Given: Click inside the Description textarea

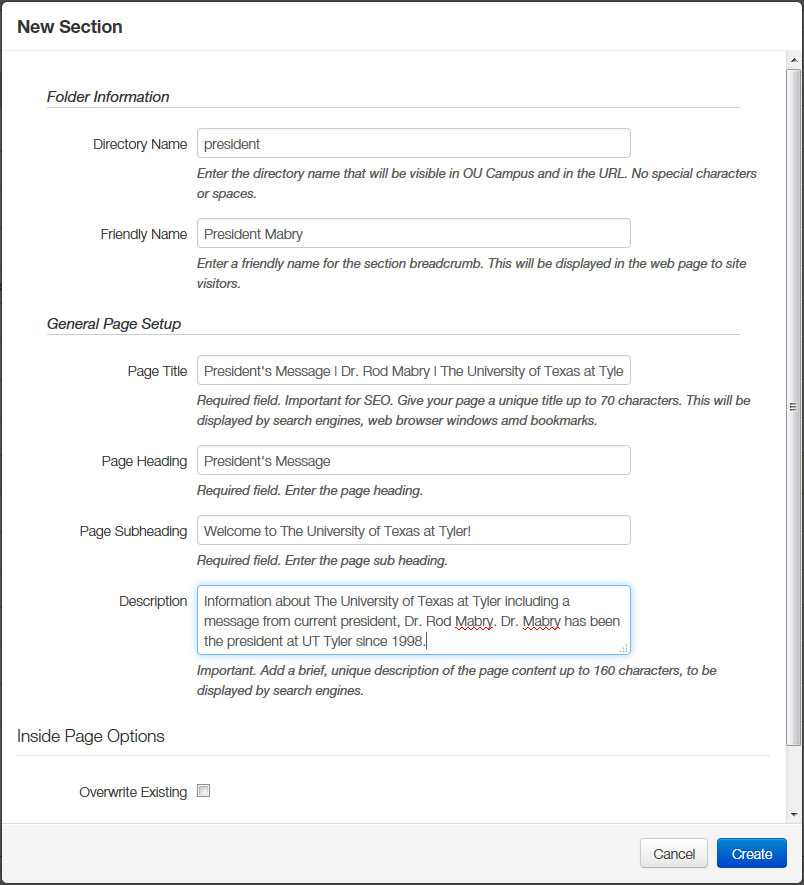Looking at the screenshot, I should pyautogui.click(x=413, y=620).
